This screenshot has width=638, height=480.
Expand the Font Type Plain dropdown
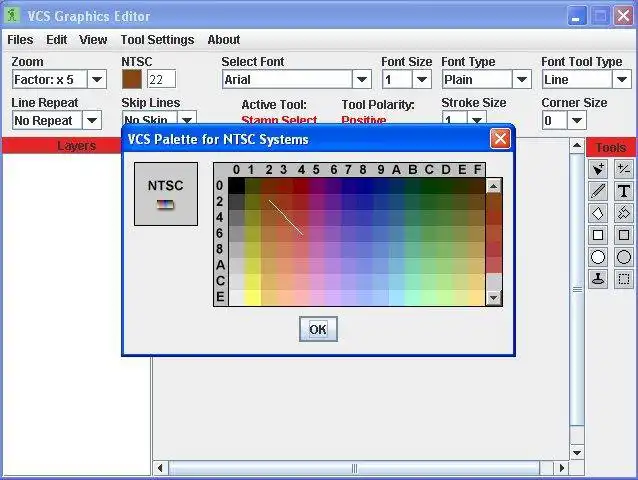(x=522, y=79)
